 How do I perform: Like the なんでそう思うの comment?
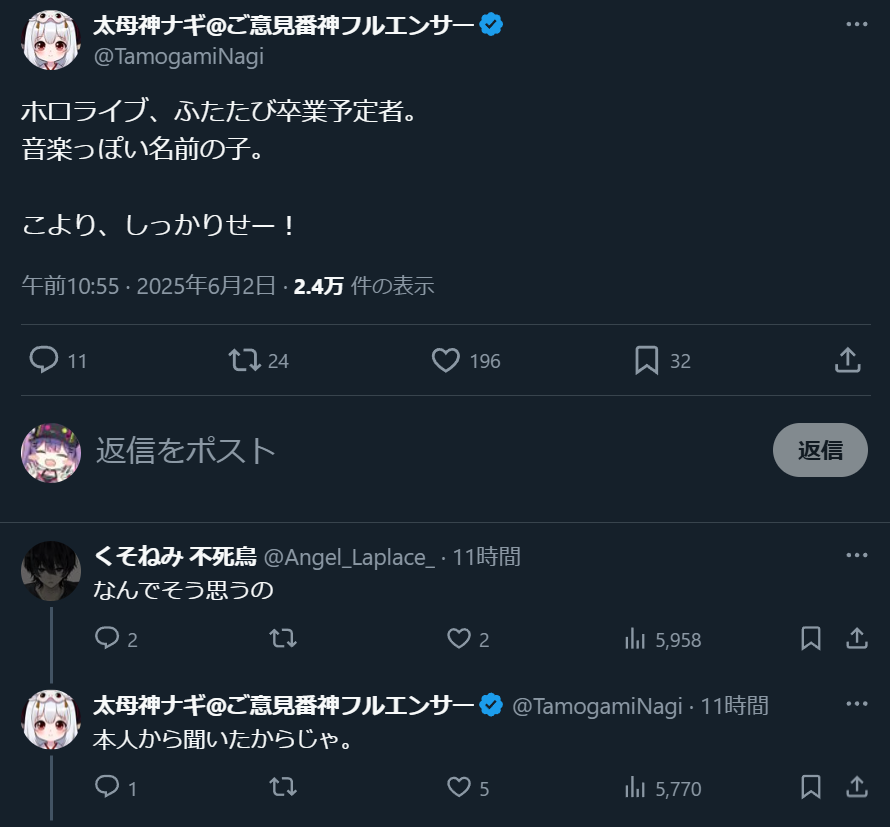click(x=459, y=638)
